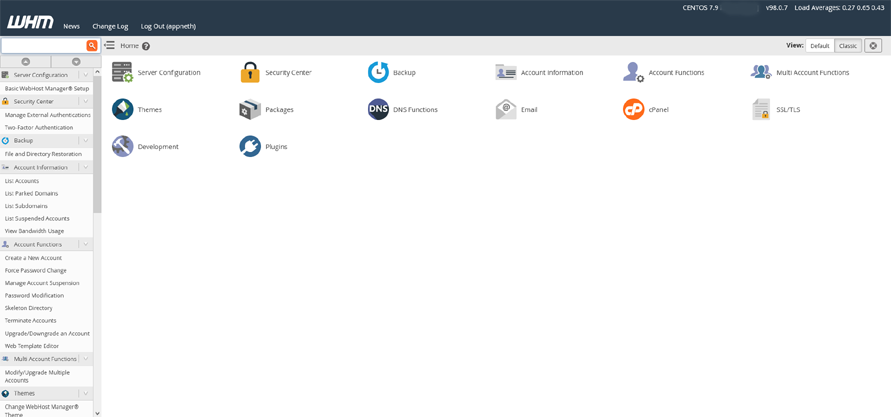Click the Log Out link
891x417 pixels.
pyautogui.click(x=168, y=26)
